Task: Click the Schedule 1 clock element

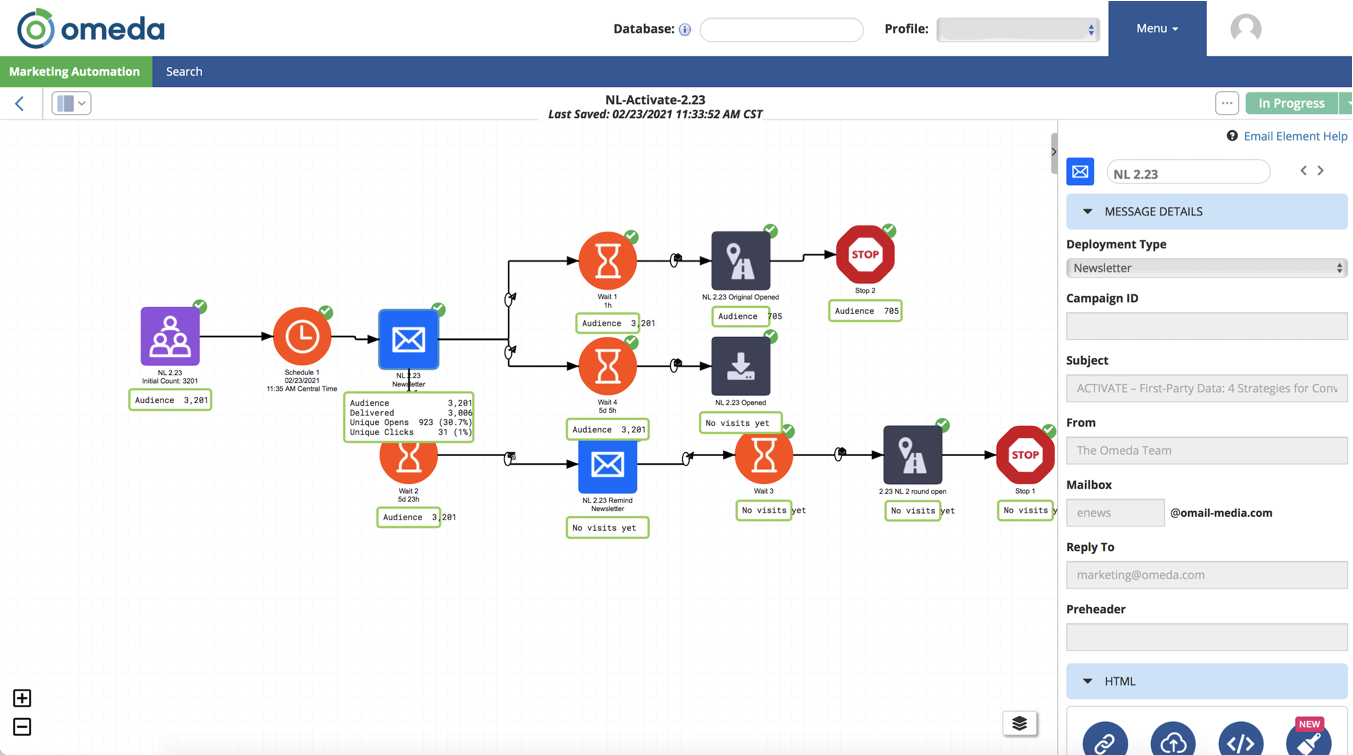Action: [302, 337]
